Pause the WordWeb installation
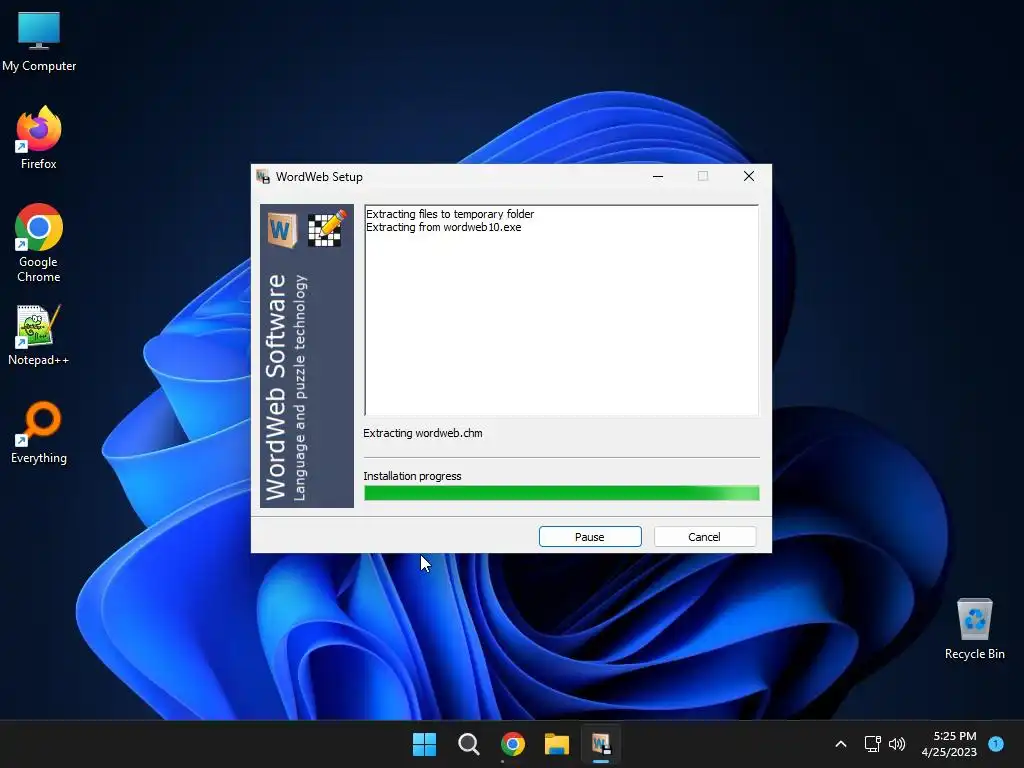 (x=590, y=537)
